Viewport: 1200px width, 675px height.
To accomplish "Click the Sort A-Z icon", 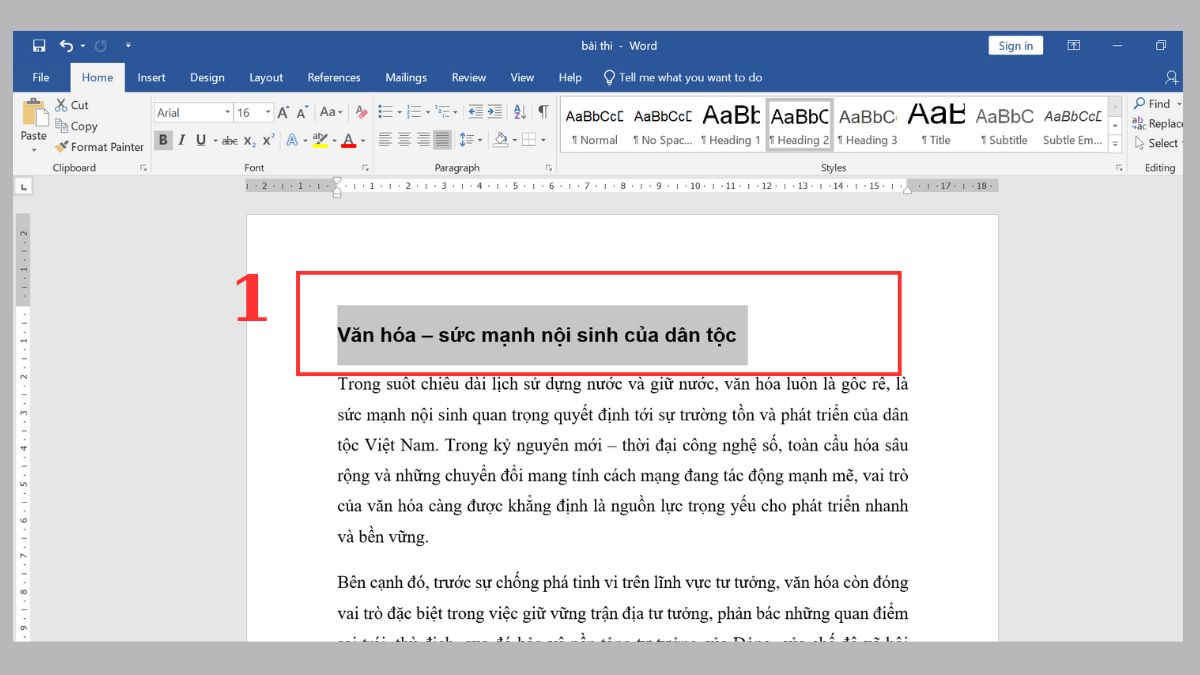I will [520, 112].
